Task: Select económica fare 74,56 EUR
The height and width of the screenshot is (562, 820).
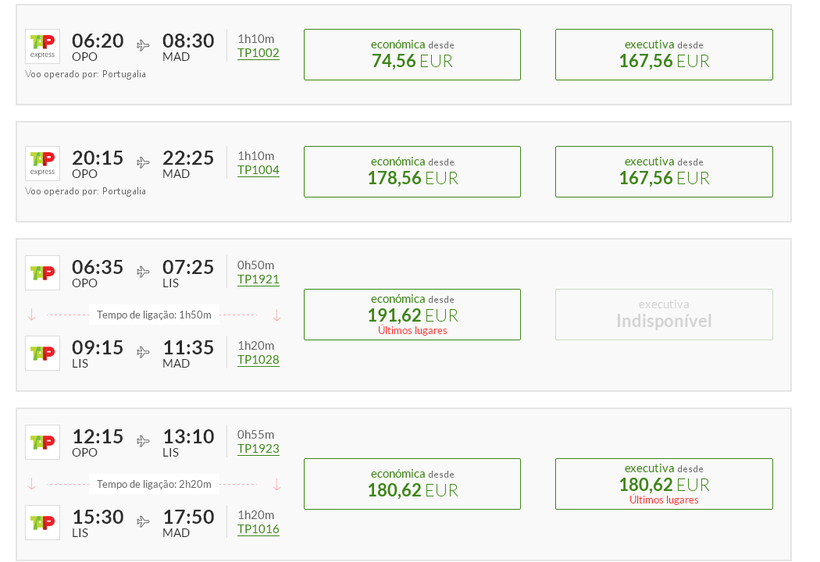Action: (x=412, y=54)
